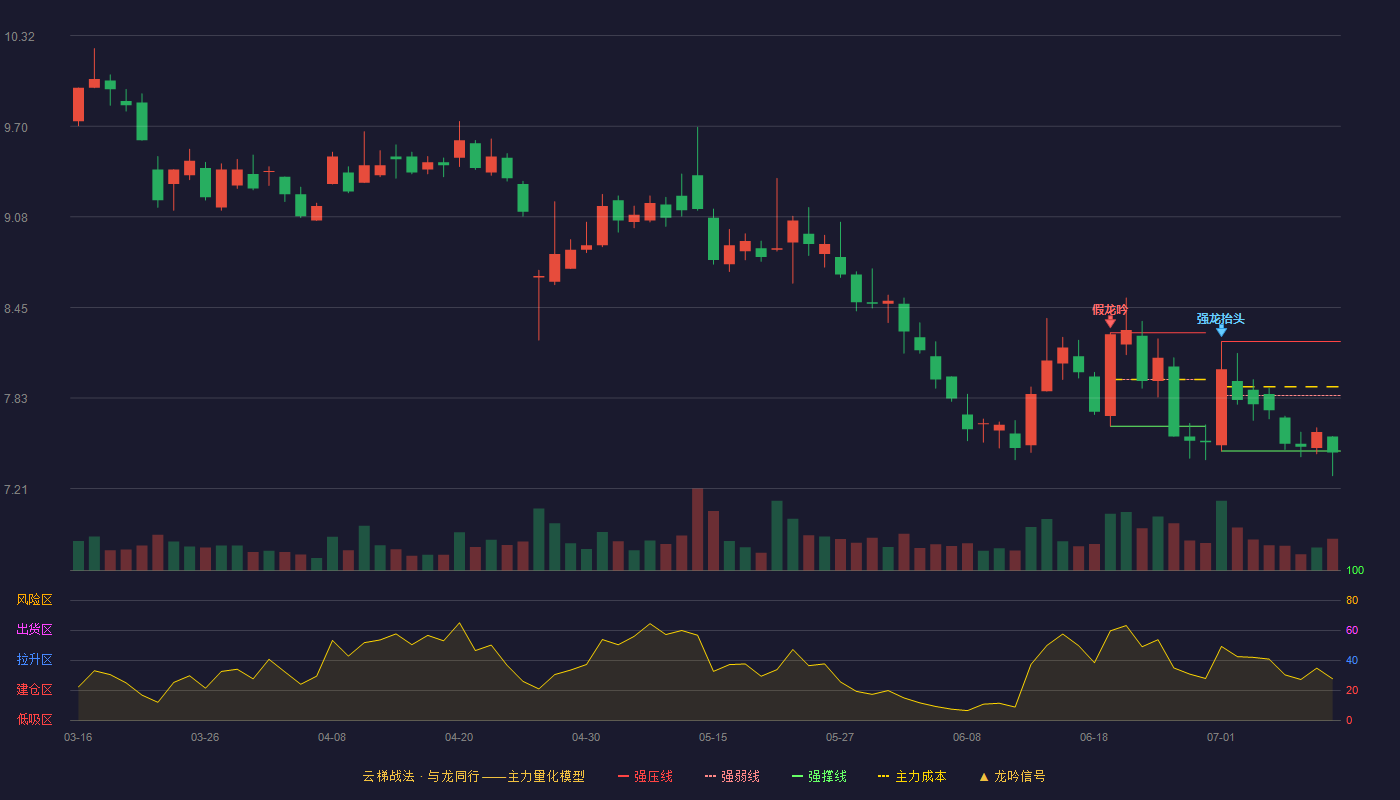Image resolution: width=1400 pixels, height=800 pixels.
Task: Toggle the 强弱线 legend entry
Action: (x=732, y=776)
